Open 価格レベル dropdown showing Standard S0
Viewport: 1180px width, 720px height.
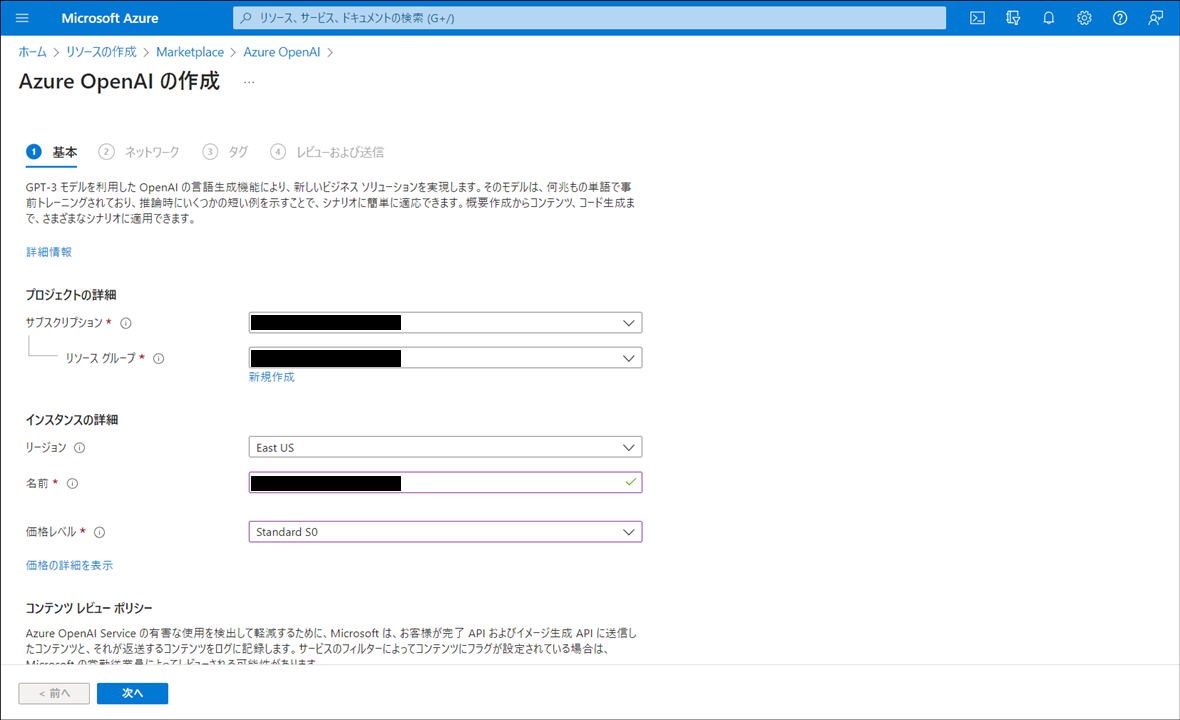(446, 532)
